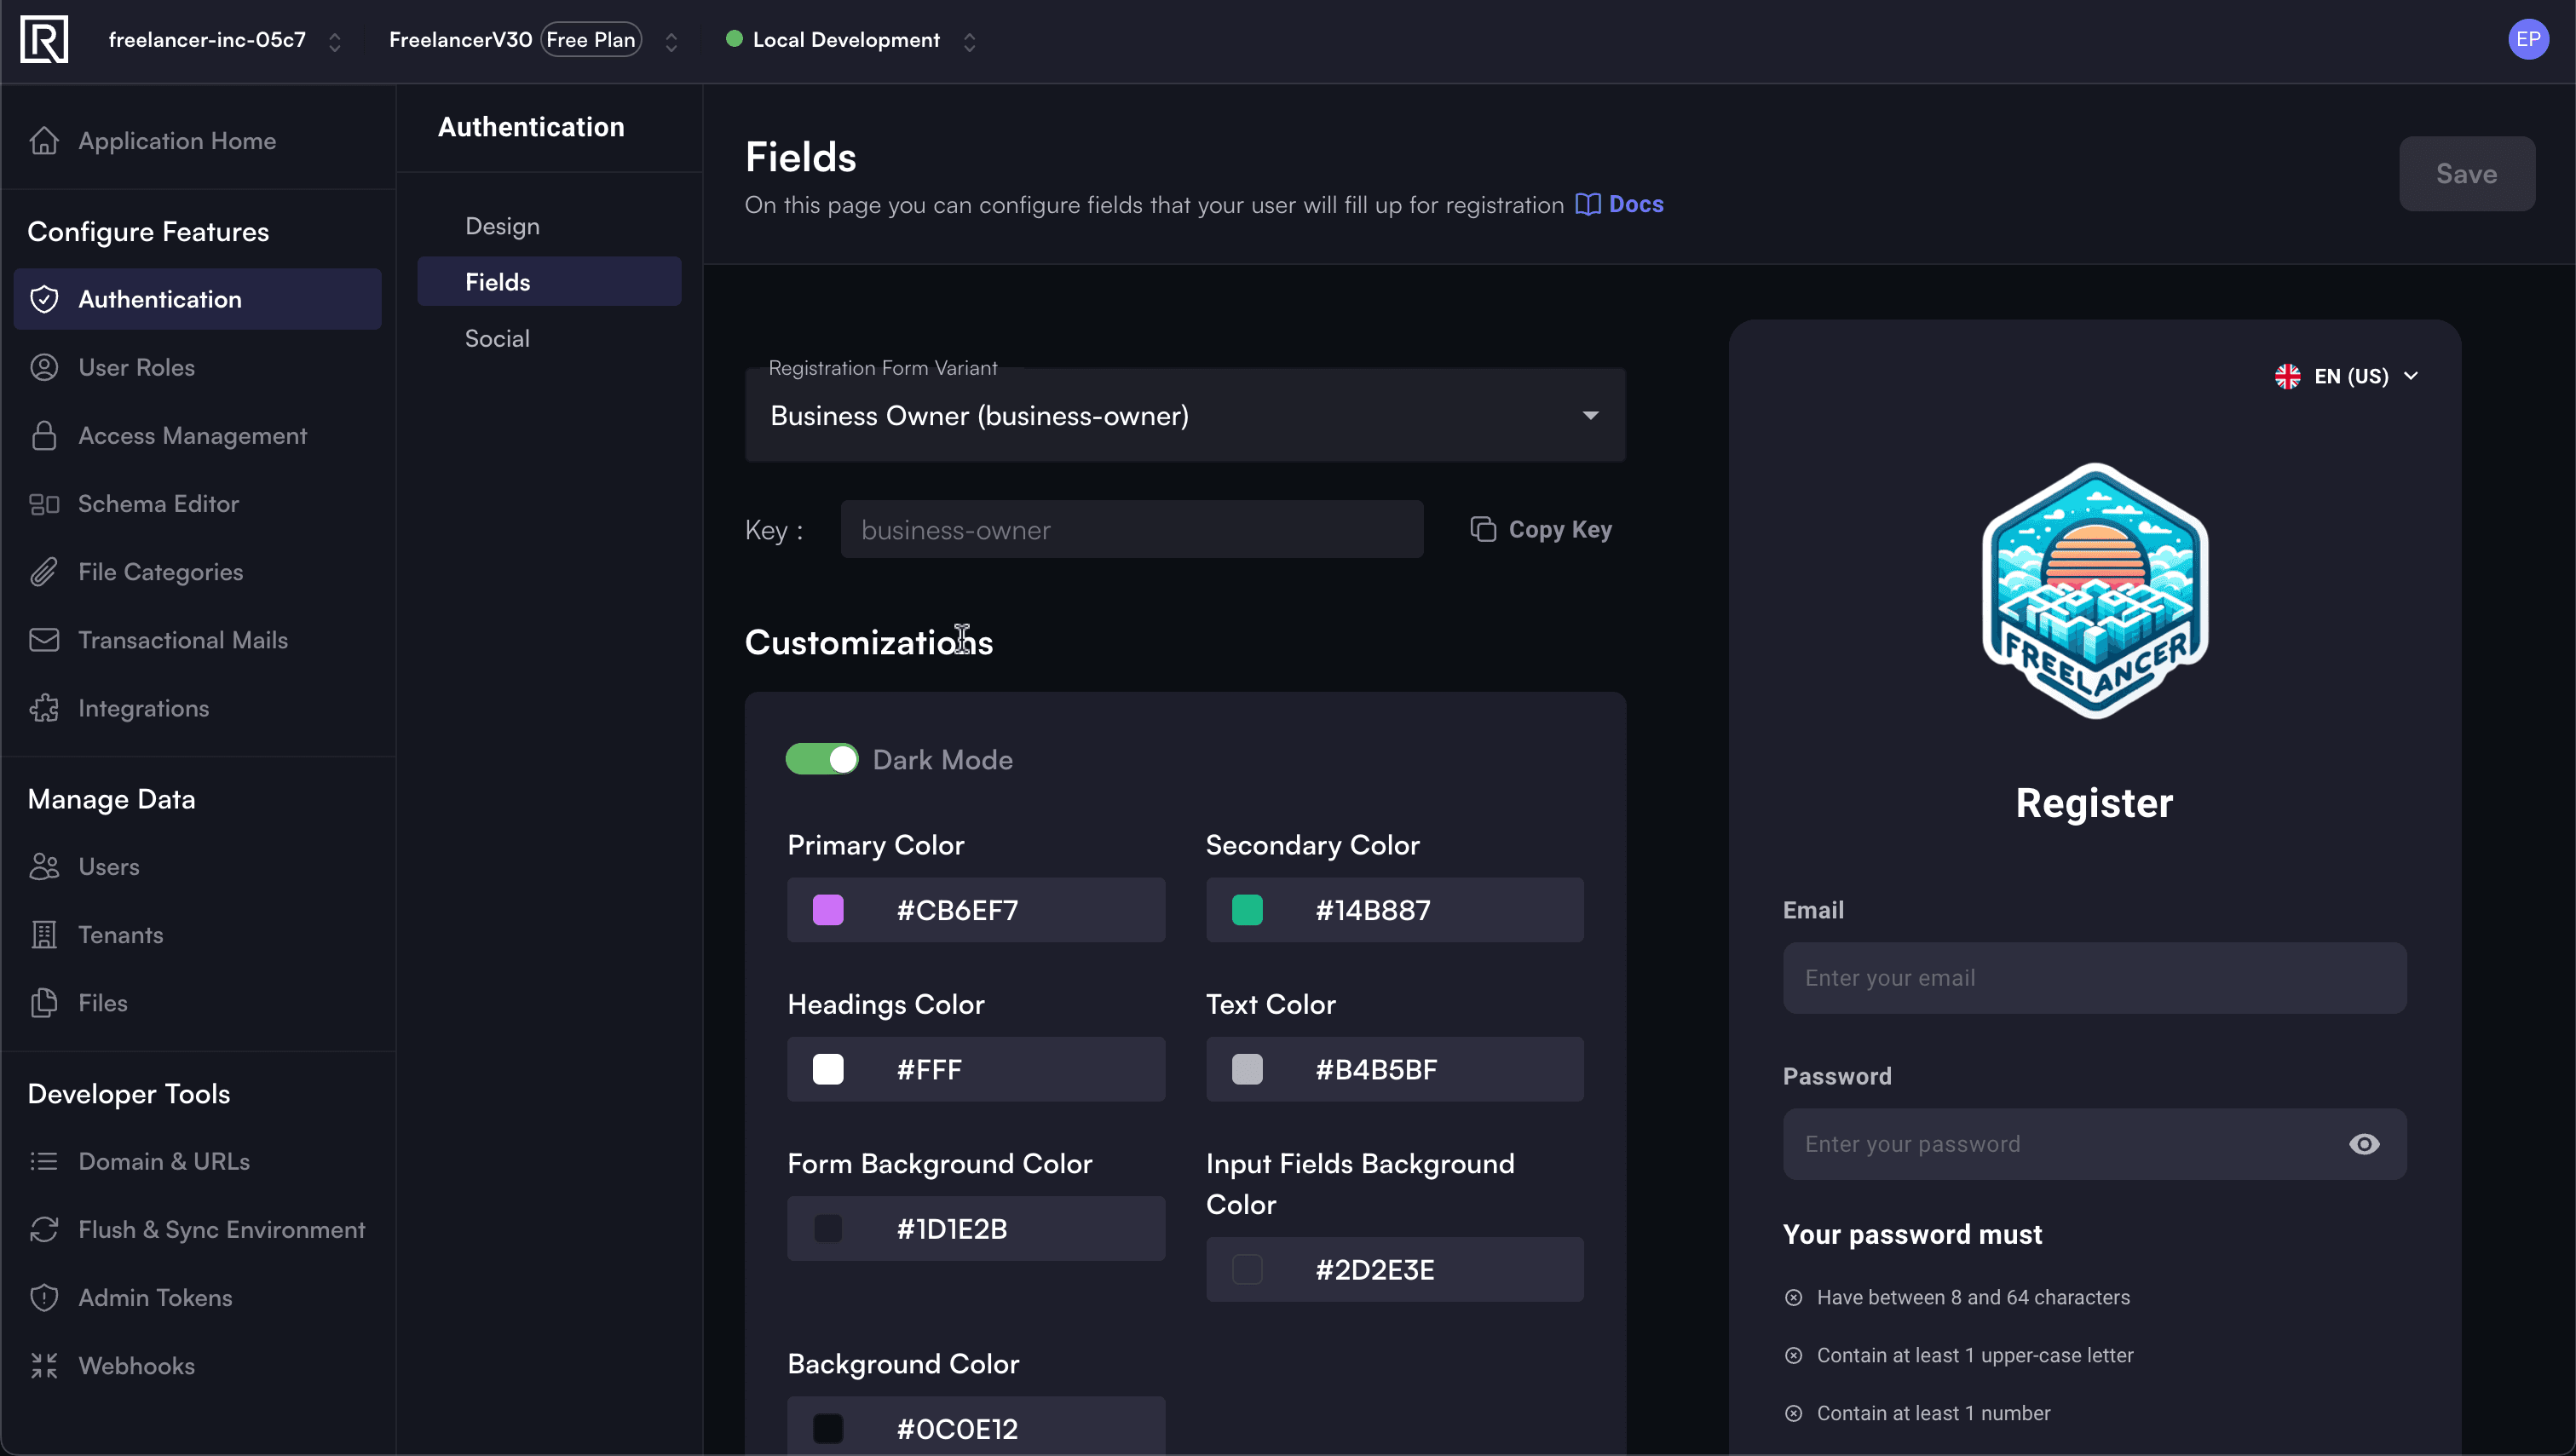Viewport: 2576px width, 1456px height.
Task: Open the EN (US) language selector
Action: pyautogui.click(x=2347, y=376)
